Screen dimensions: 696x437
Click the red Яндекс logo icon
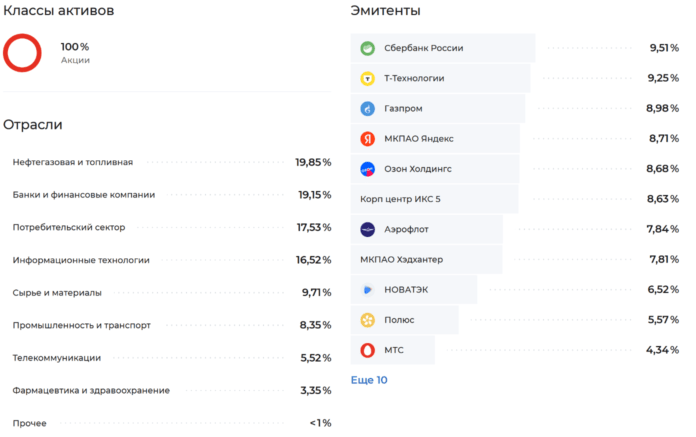368,138
